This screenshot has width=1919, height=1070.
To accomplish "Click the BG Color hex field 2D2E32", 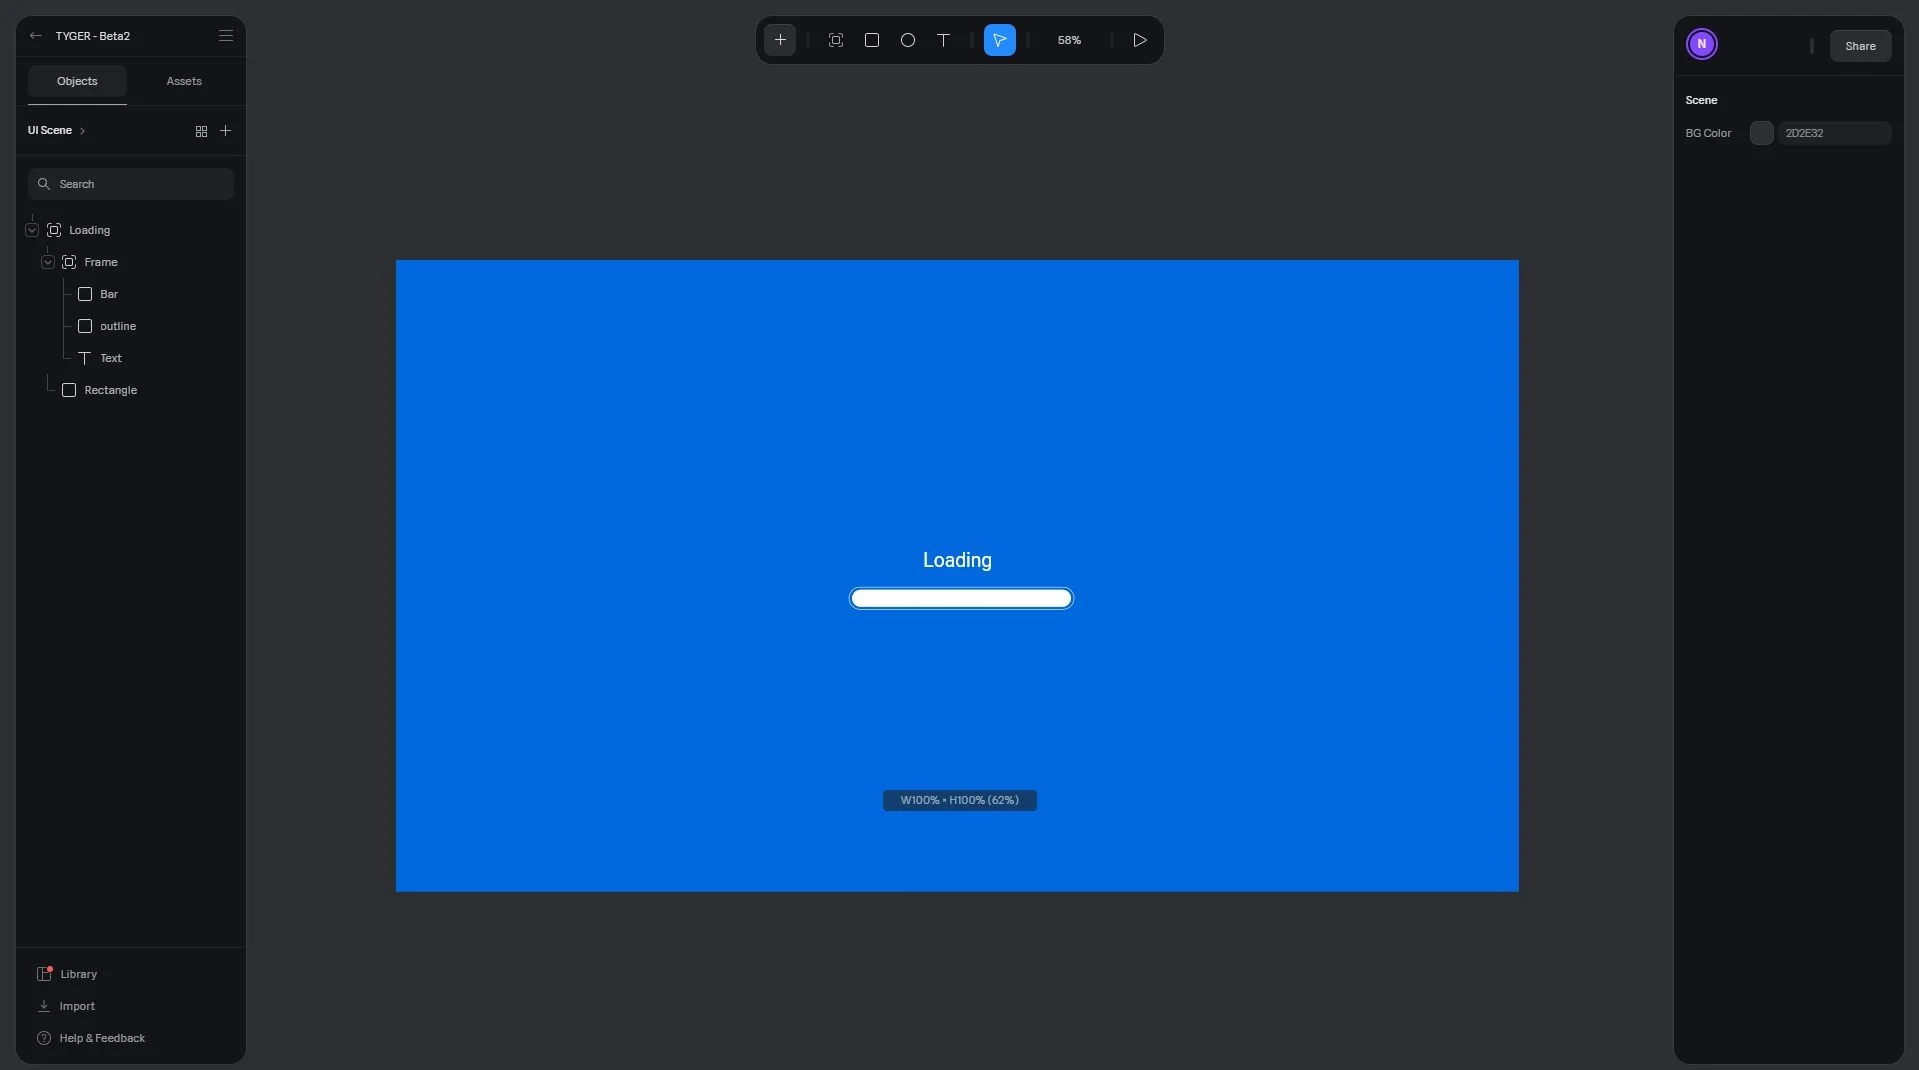I will tap(1835, 133).
